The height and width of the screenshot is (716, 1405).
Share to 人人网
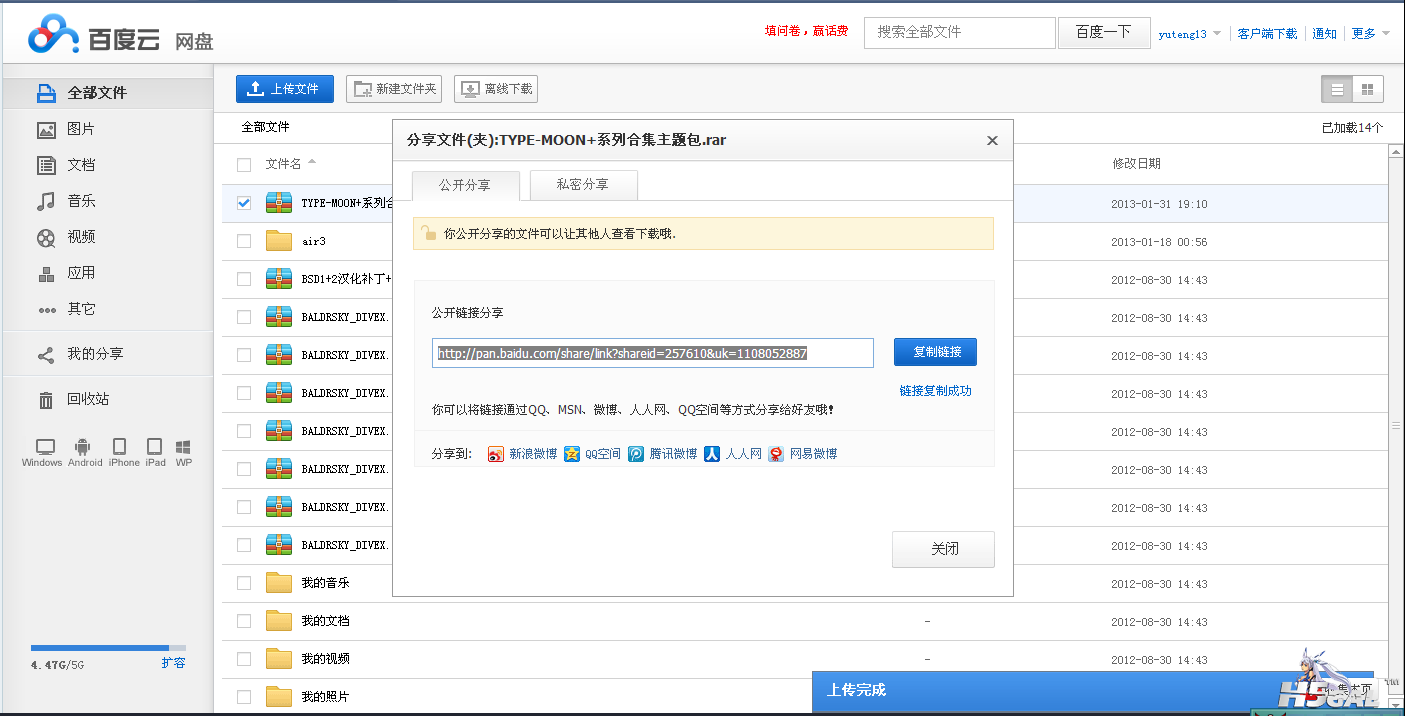(732, 454)
